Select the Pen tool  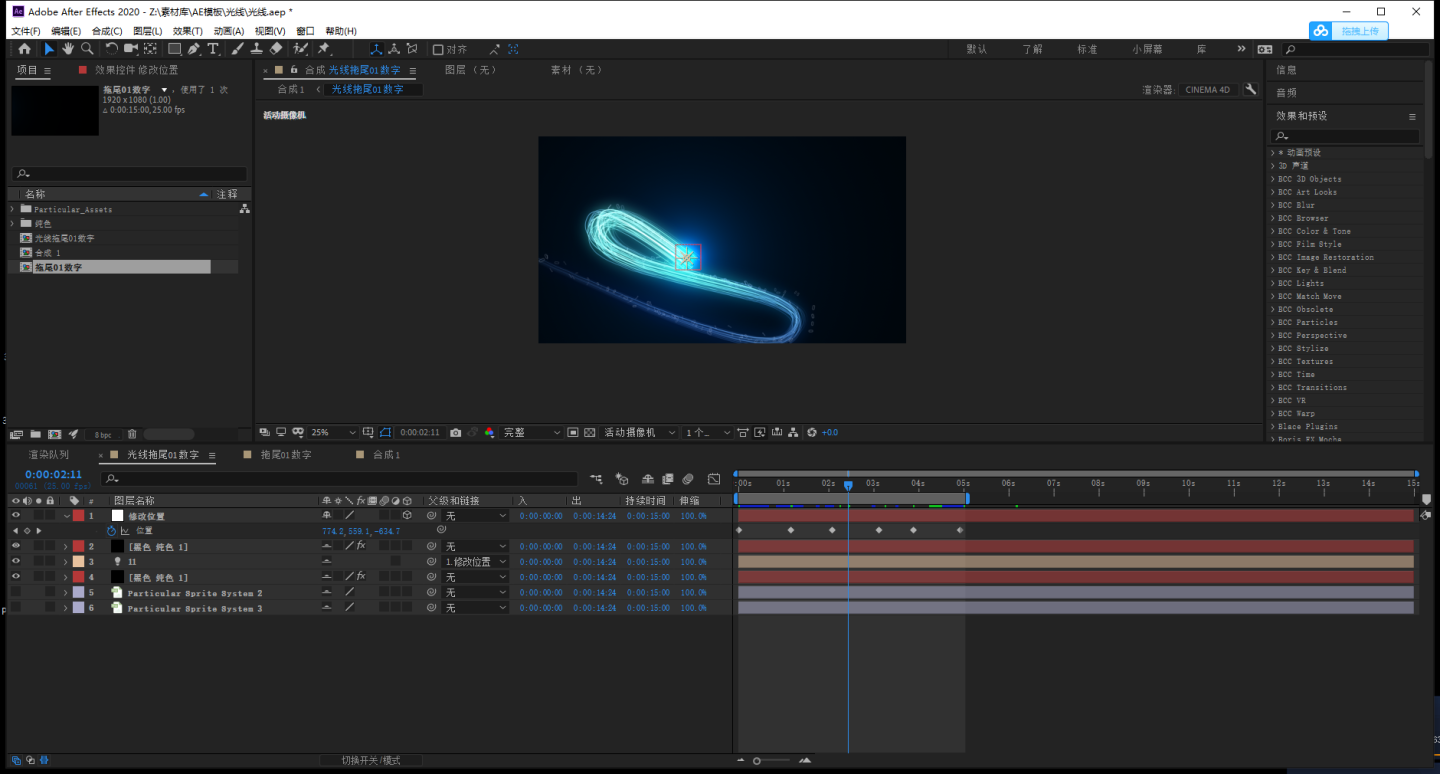coord(194,49)
